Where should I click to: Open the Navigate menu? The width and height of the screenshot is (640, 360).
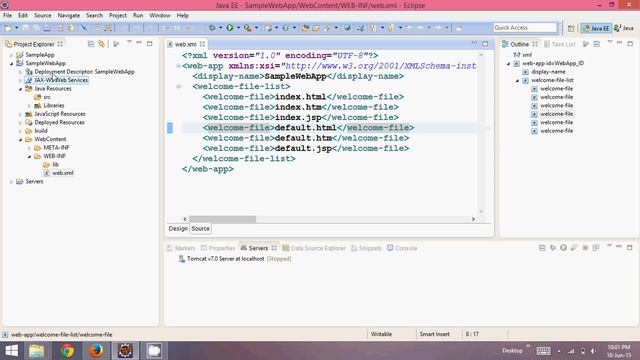pos(69,15)
